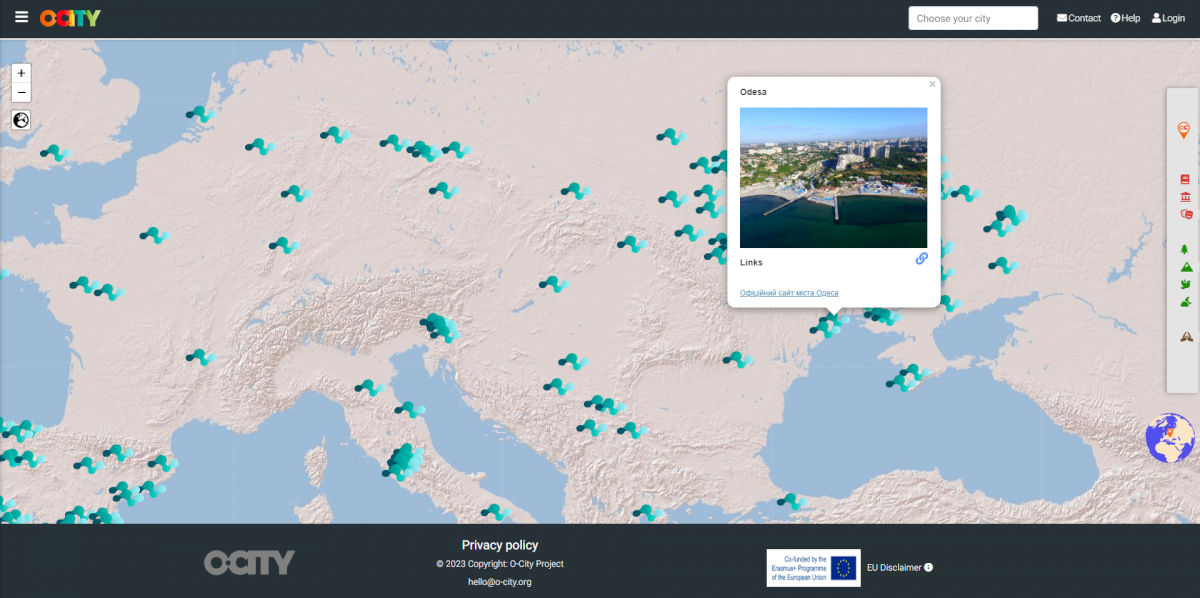The width and height of the screenshot is (1200, 598).
Task: Open the Help link
Action: [x=1125, y=18]
